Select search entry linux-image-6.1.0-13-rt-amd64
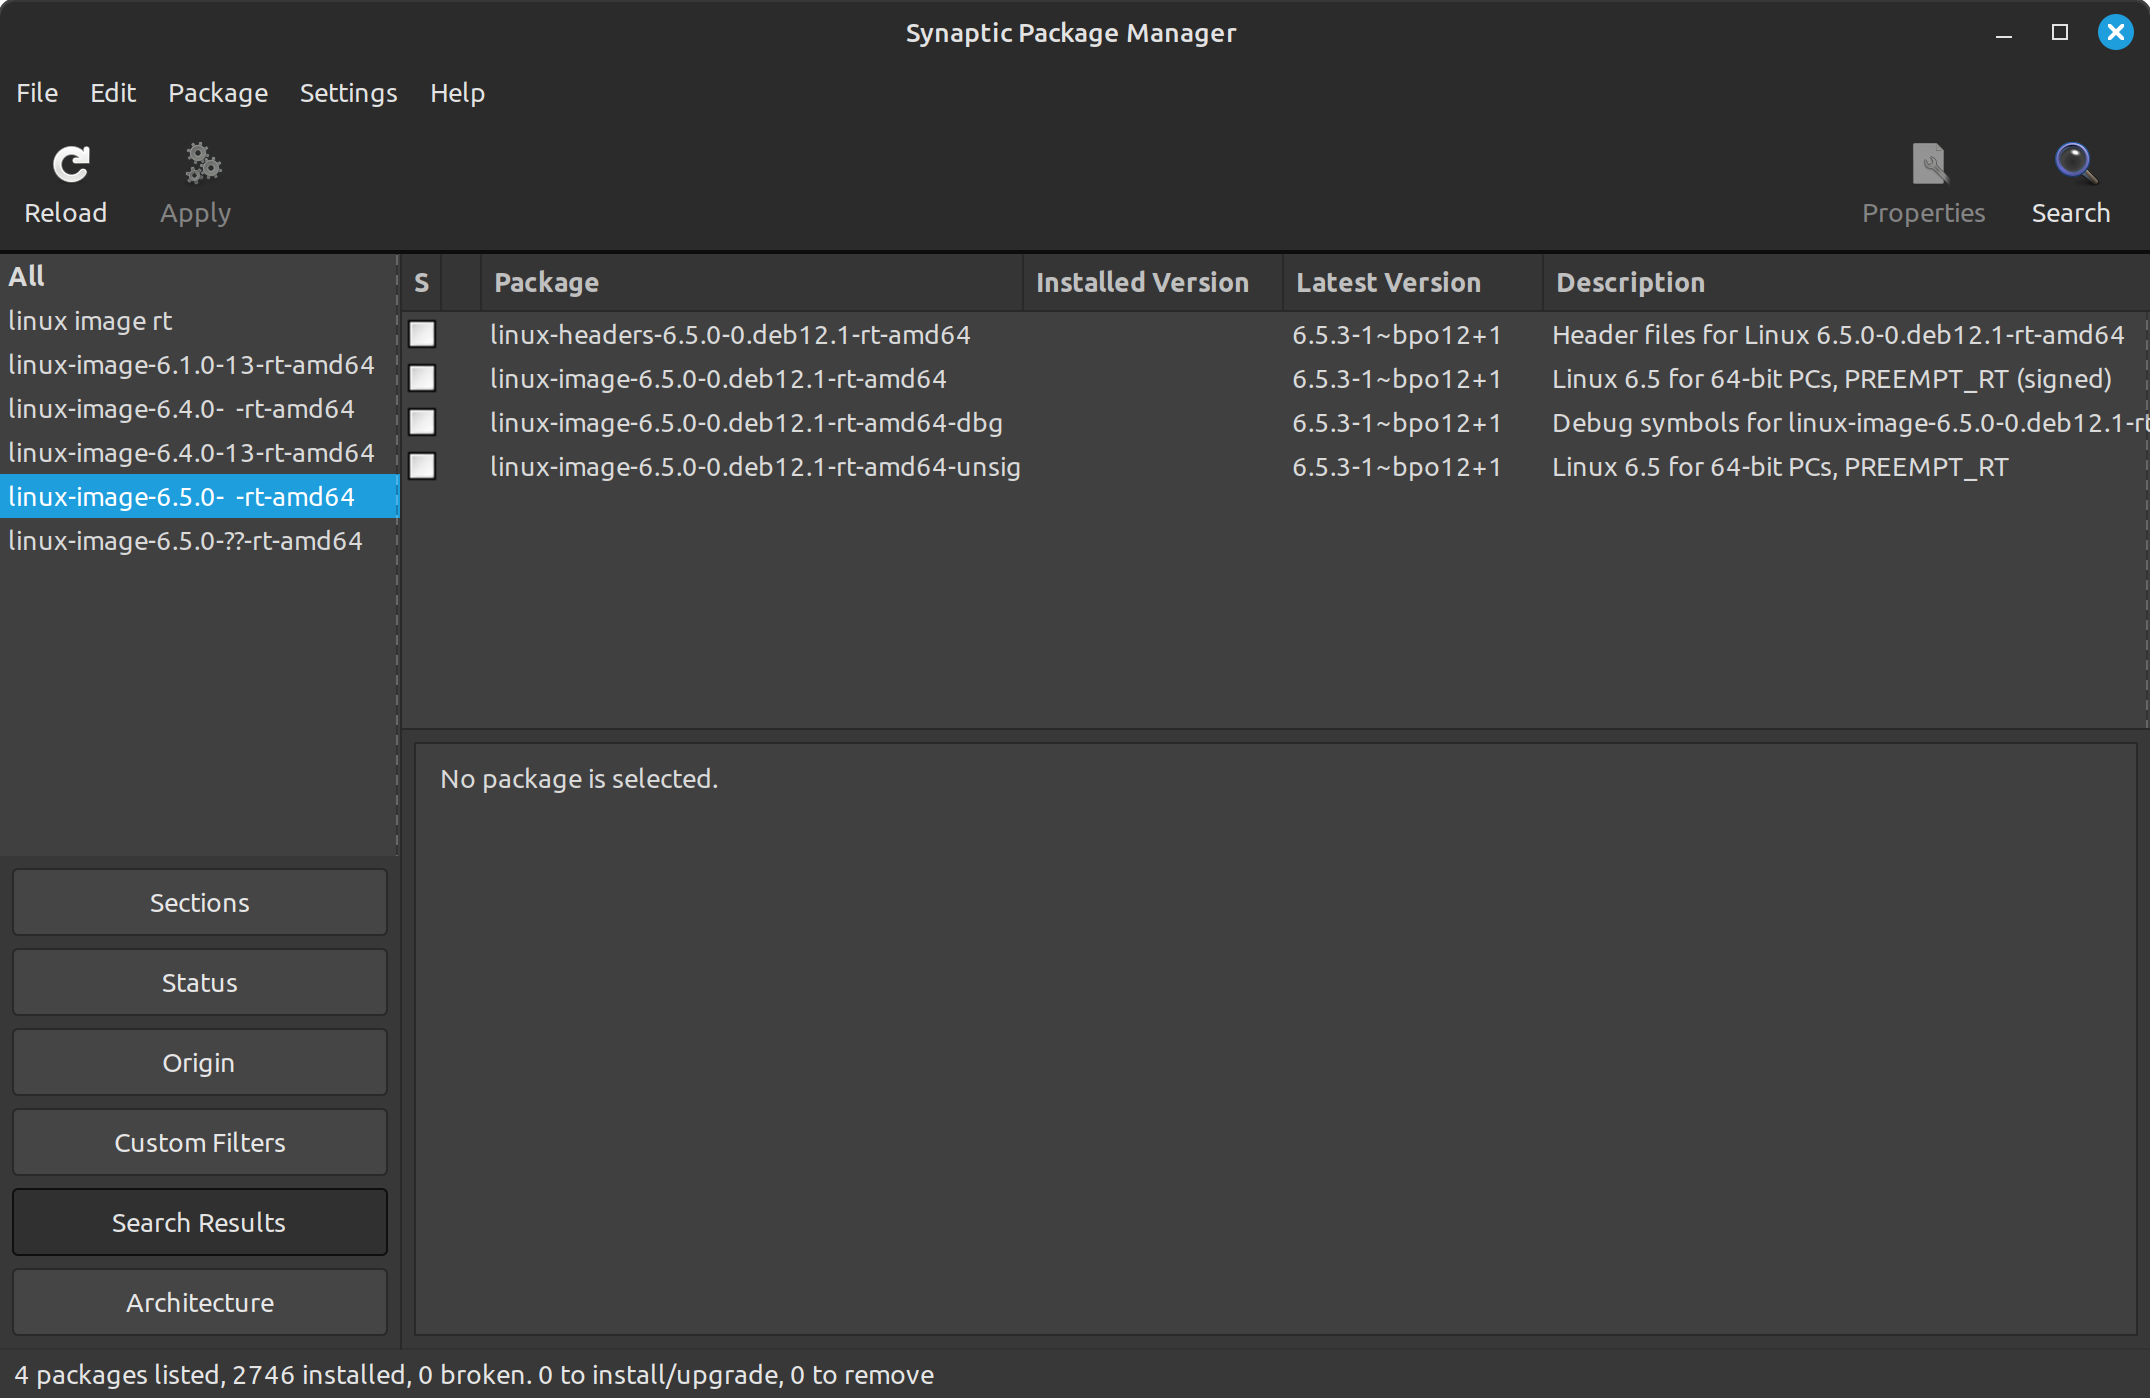The image size is (2150, 1398). 199,365
